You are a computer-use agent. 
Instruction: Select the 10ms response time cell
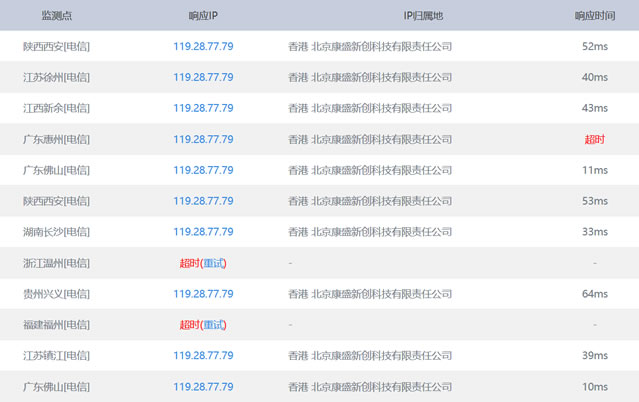[594, 387]
